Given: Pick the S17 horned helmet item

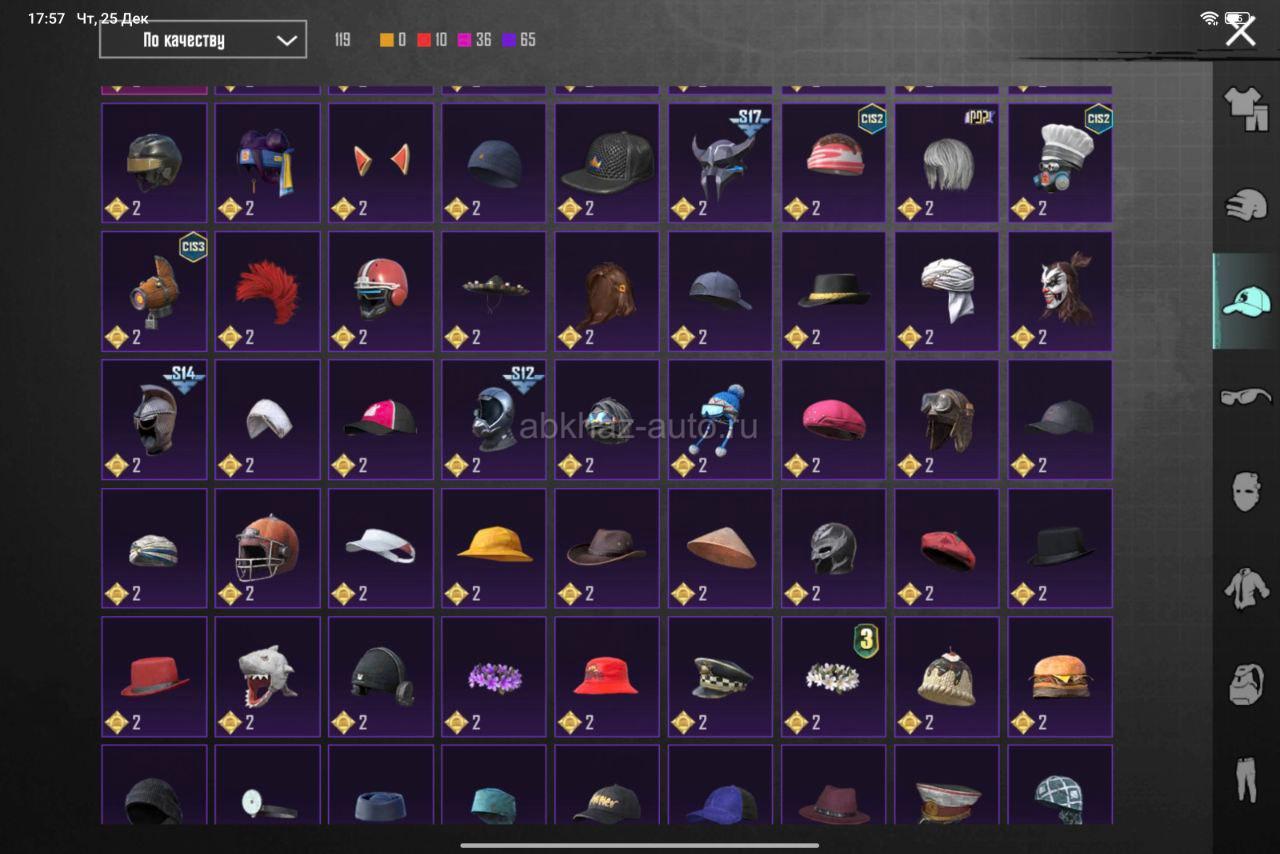Looking at the screenshot, I should click(x=720, y=163).
